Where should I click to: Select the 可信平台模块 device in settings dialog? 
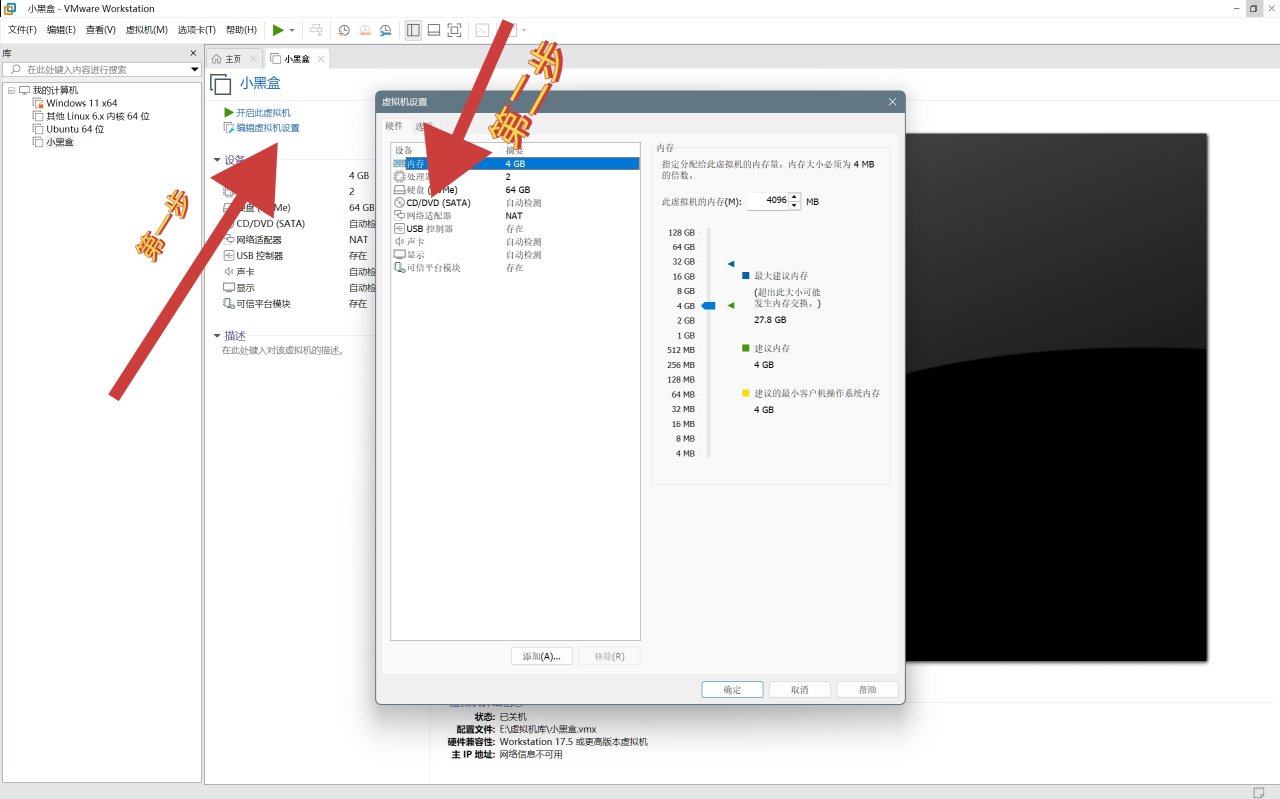tap(433, 267)
